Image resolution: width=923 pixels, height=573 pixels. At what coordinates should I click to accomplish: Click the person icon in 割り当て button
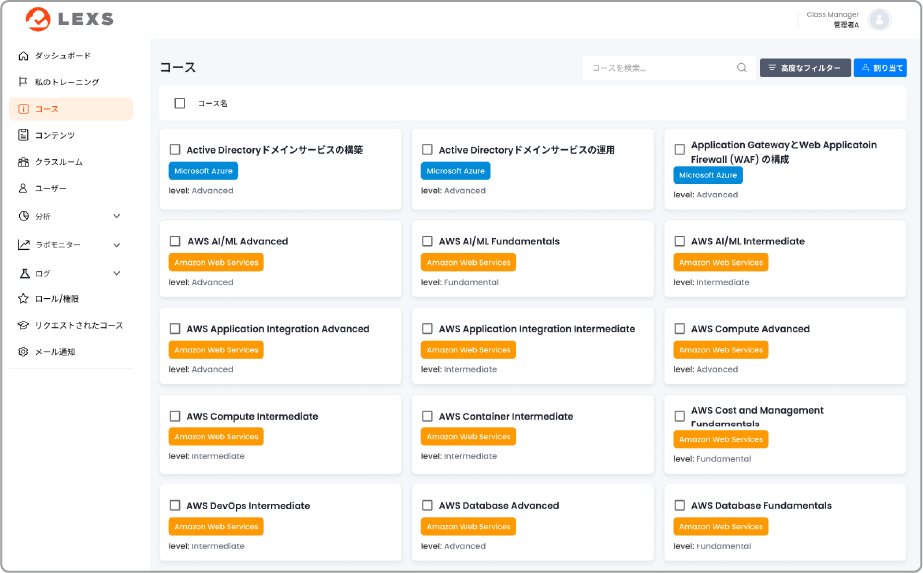[865, 68]
